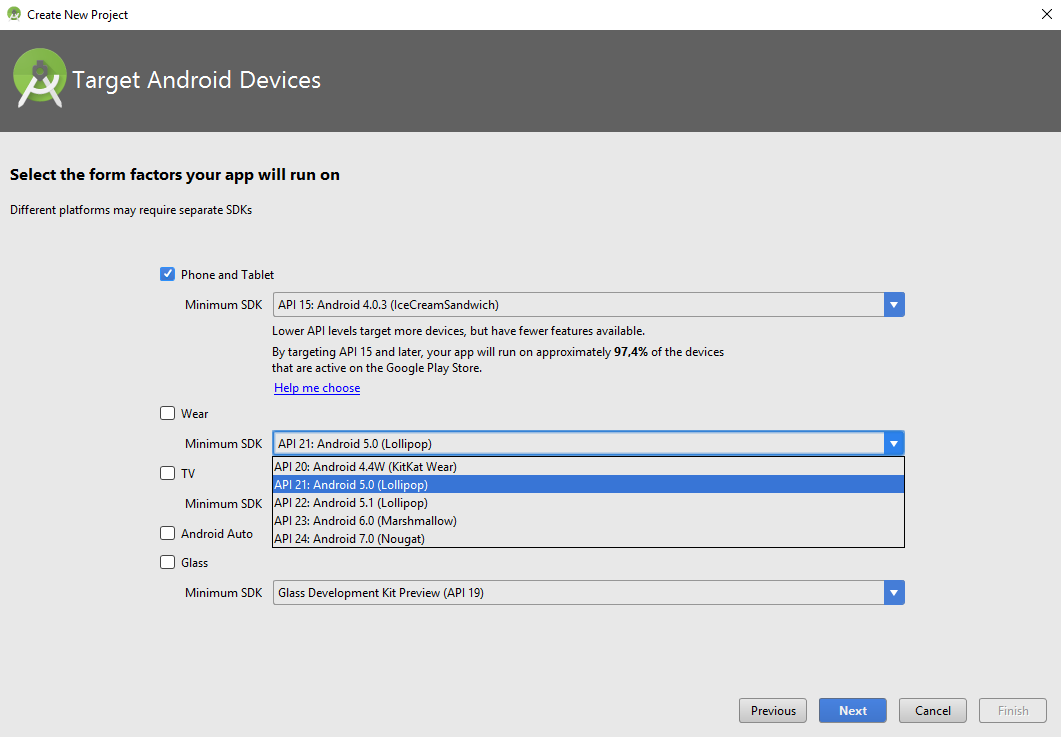Go back with the Previous button
Image resolution: width=1061 pixels, height=737 pixels.
click(773, 711)
